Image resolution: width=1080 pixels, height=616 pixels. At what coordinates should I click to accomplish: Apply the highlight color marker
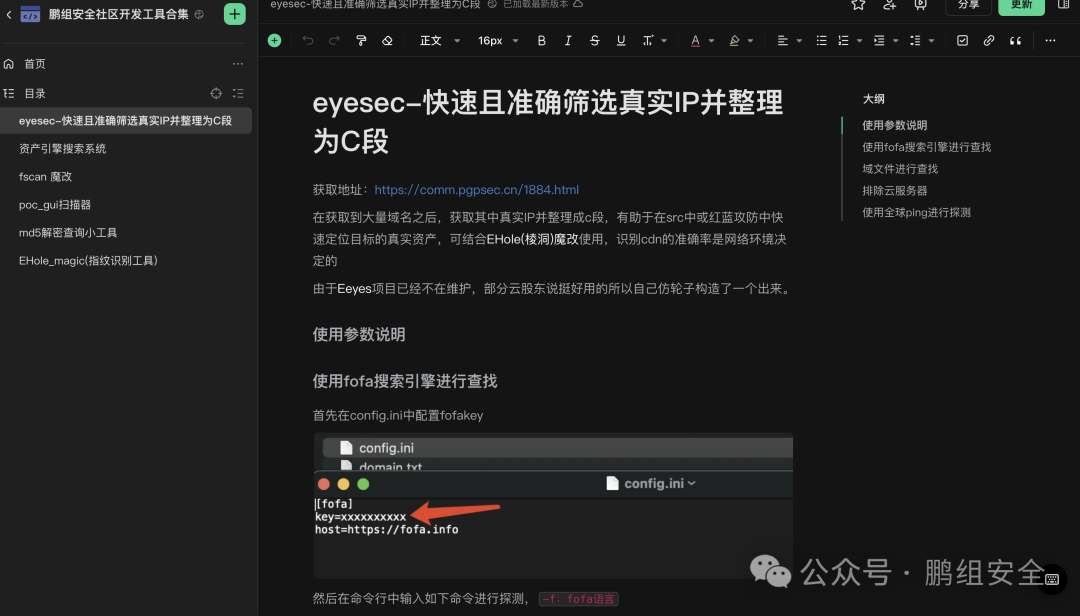(x=734, y=41)
